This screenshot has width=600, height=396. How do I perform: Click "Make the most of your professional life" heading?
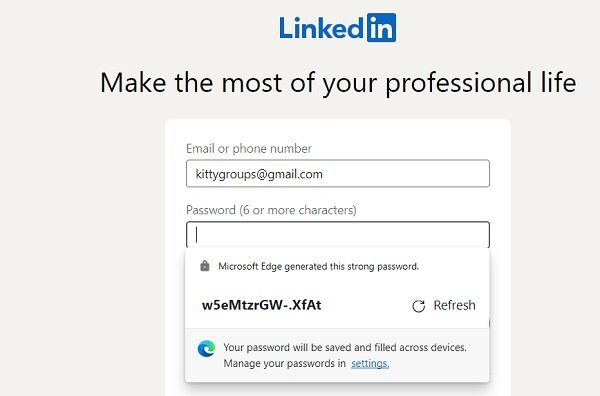point(338,83)
